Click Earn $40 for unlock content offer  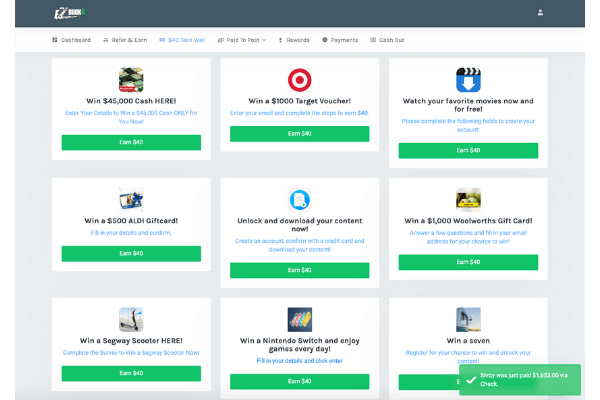click(300, 270)
